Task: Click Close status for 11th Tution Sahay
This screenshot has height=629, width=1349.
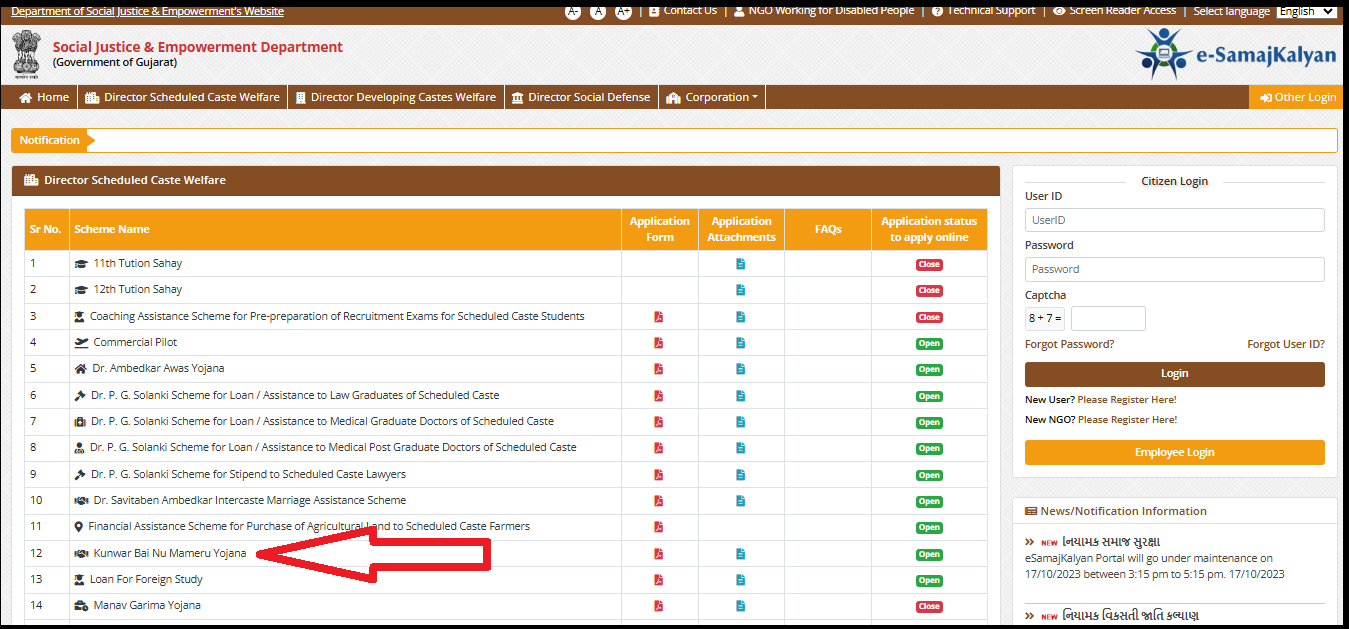Action: tap(929, 265)
